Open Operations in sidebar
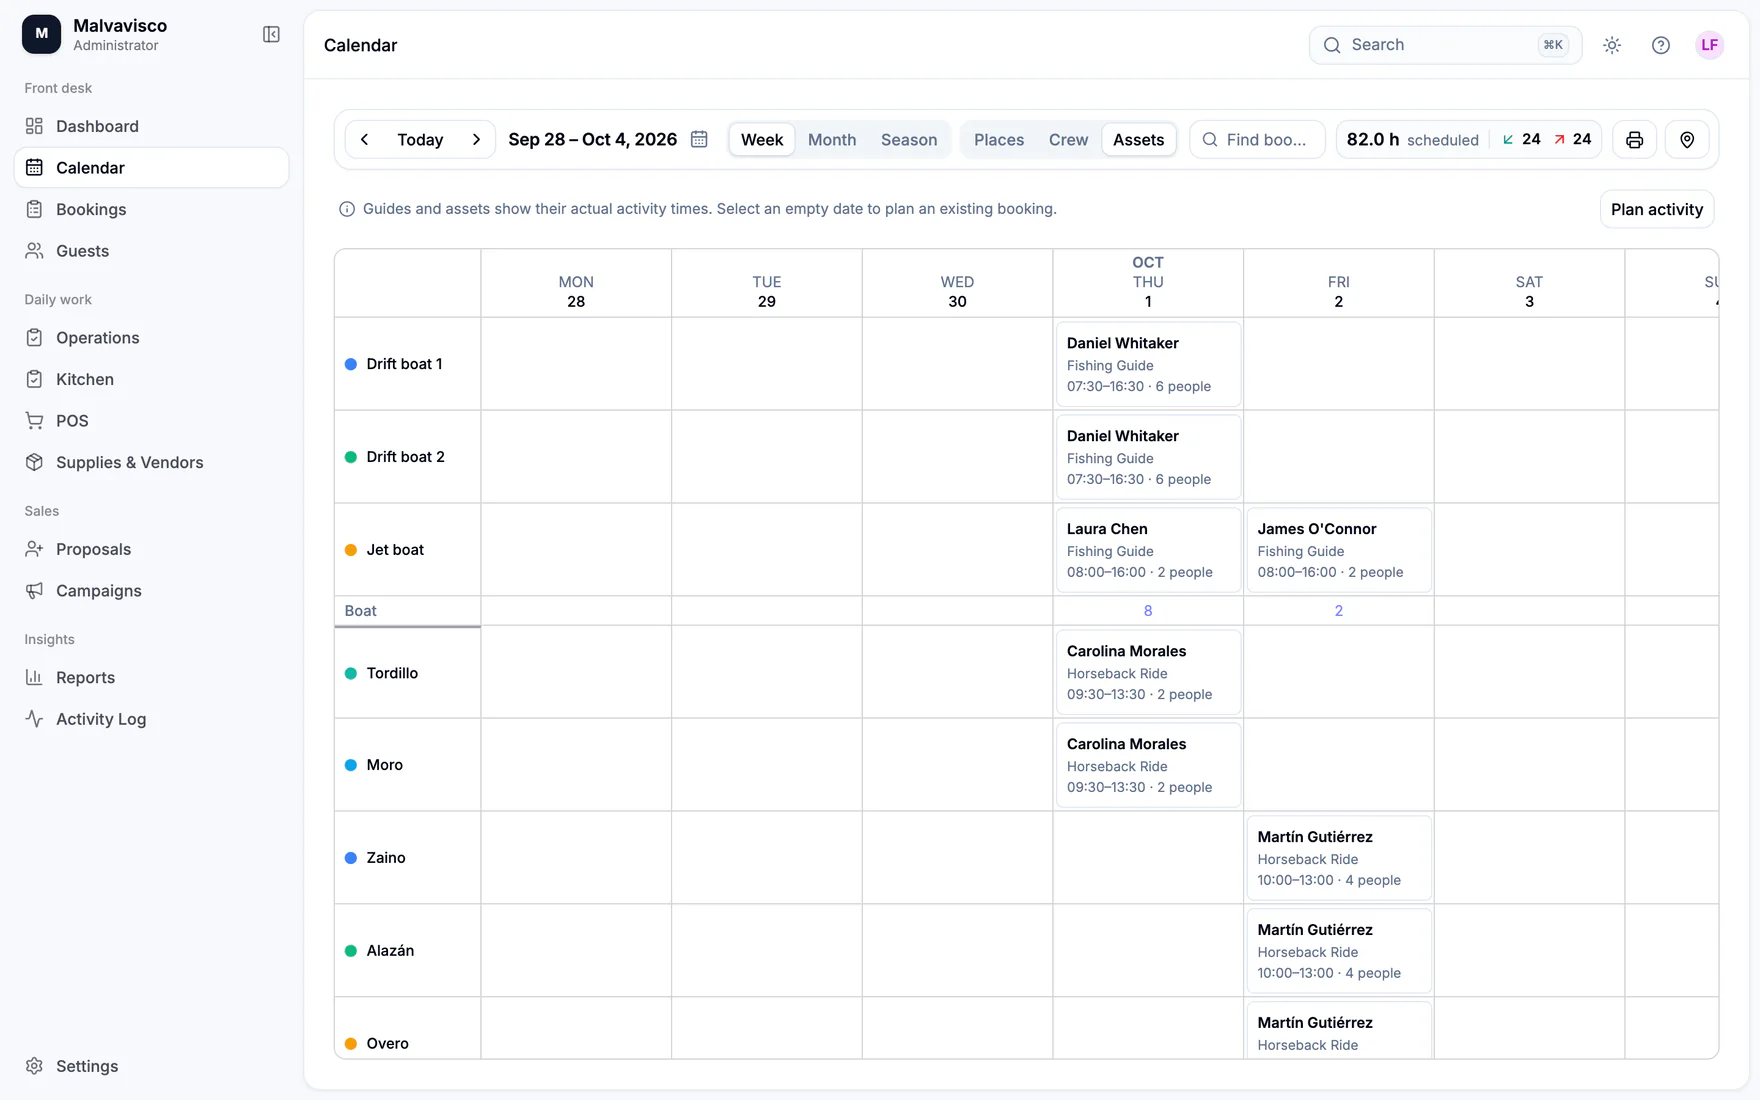Screen dimensions: 1760x1100 (x=151, y=338)
